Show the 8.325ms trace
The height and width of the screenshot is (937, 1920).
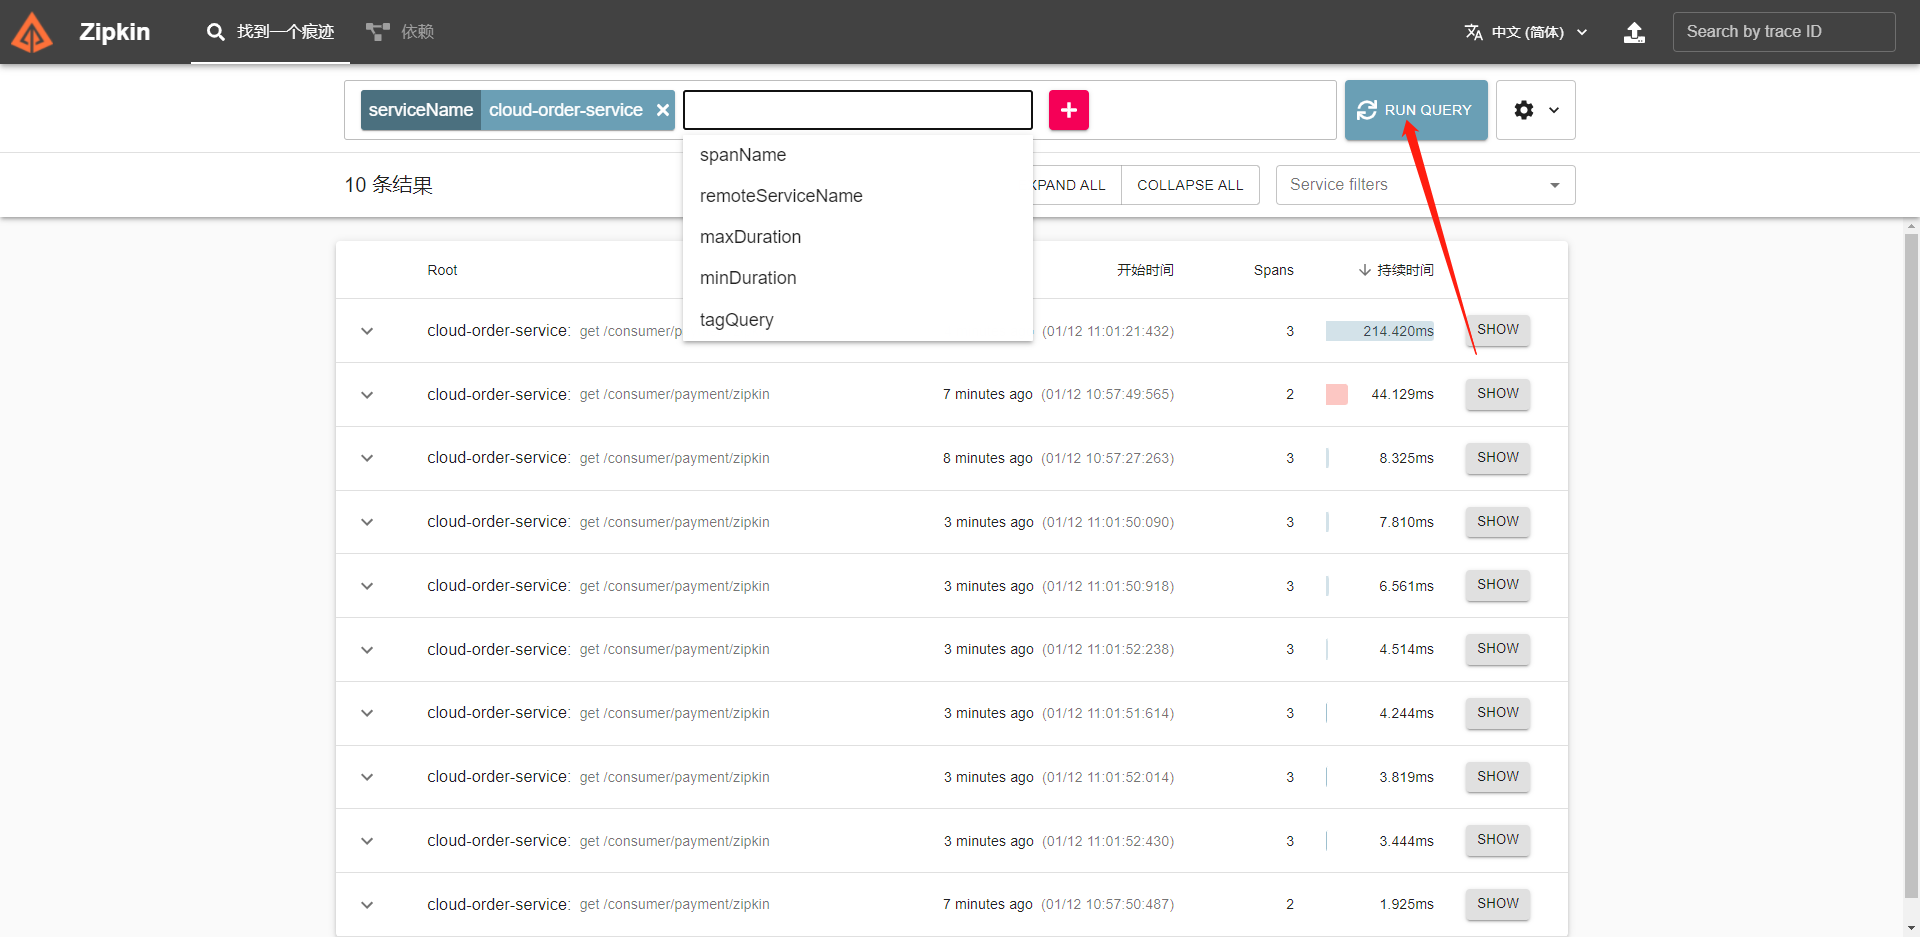click(x=1498, y=458)
